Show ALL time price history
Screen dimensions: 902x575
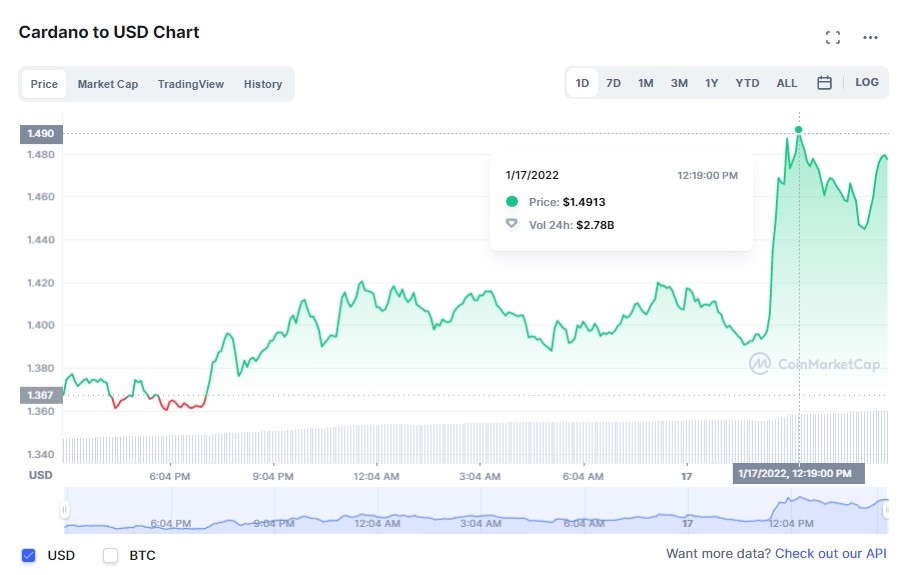787,83
